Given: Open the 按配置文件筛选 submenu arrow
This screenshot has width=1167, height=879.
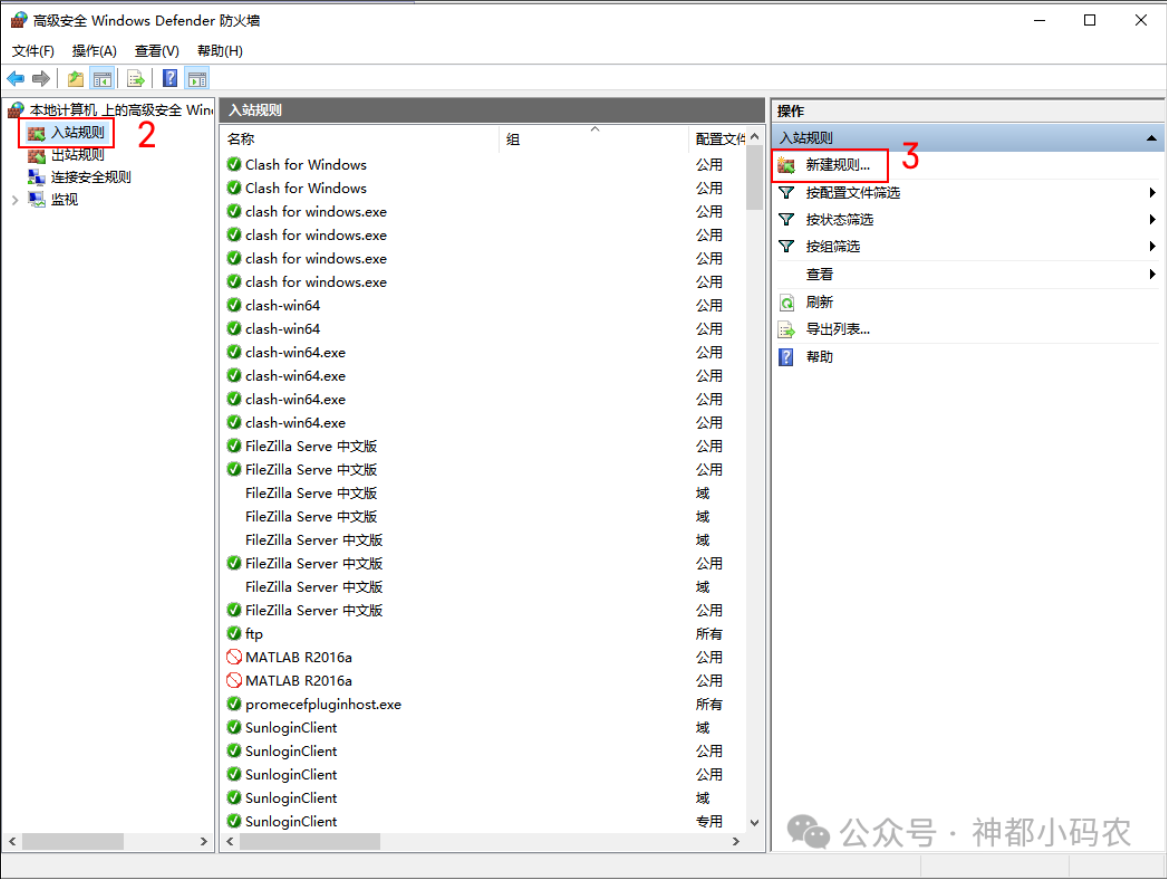Looking at the screenshot, I should tap(1152, 193).
